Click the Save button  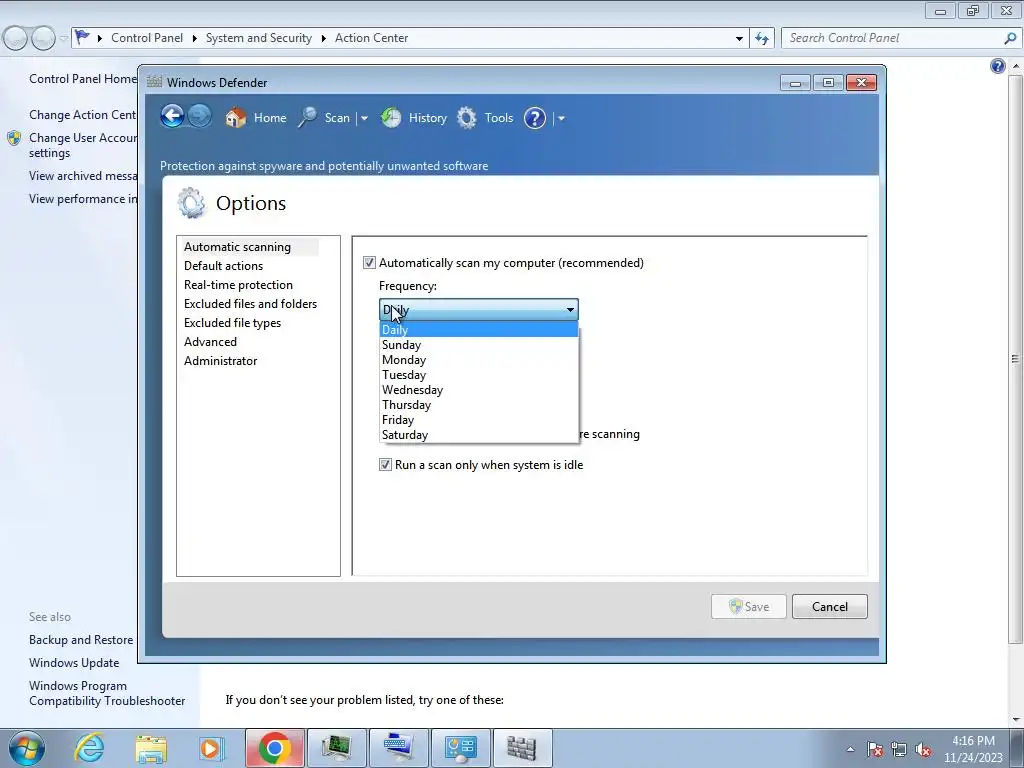748,607
